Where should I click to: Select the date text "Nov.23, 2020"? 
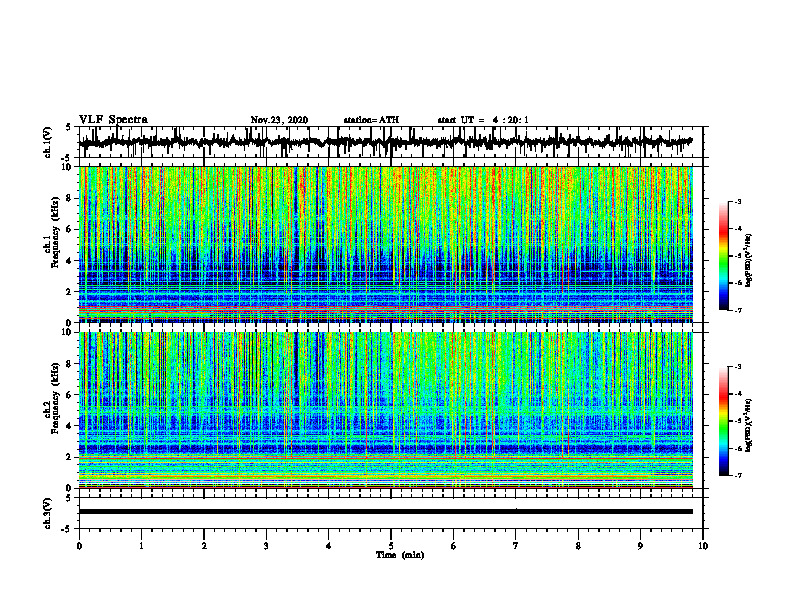[x=279, y=120]
